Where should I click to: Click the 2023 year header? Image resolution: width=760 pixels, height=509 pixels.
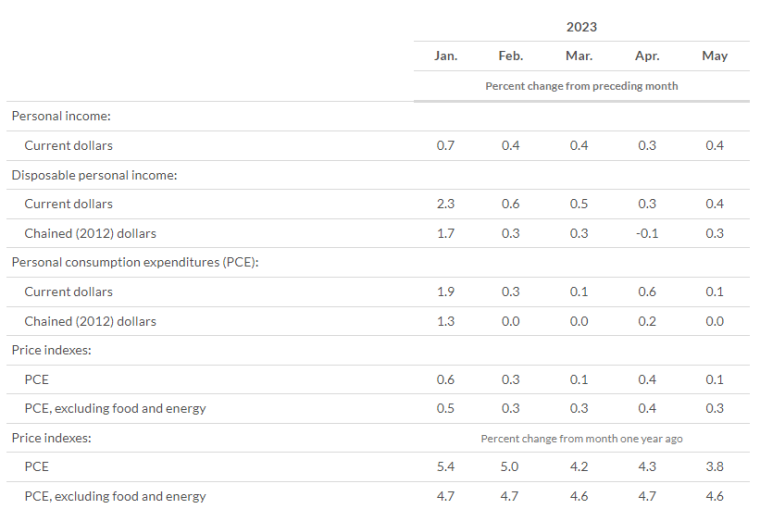pos(581,27)
